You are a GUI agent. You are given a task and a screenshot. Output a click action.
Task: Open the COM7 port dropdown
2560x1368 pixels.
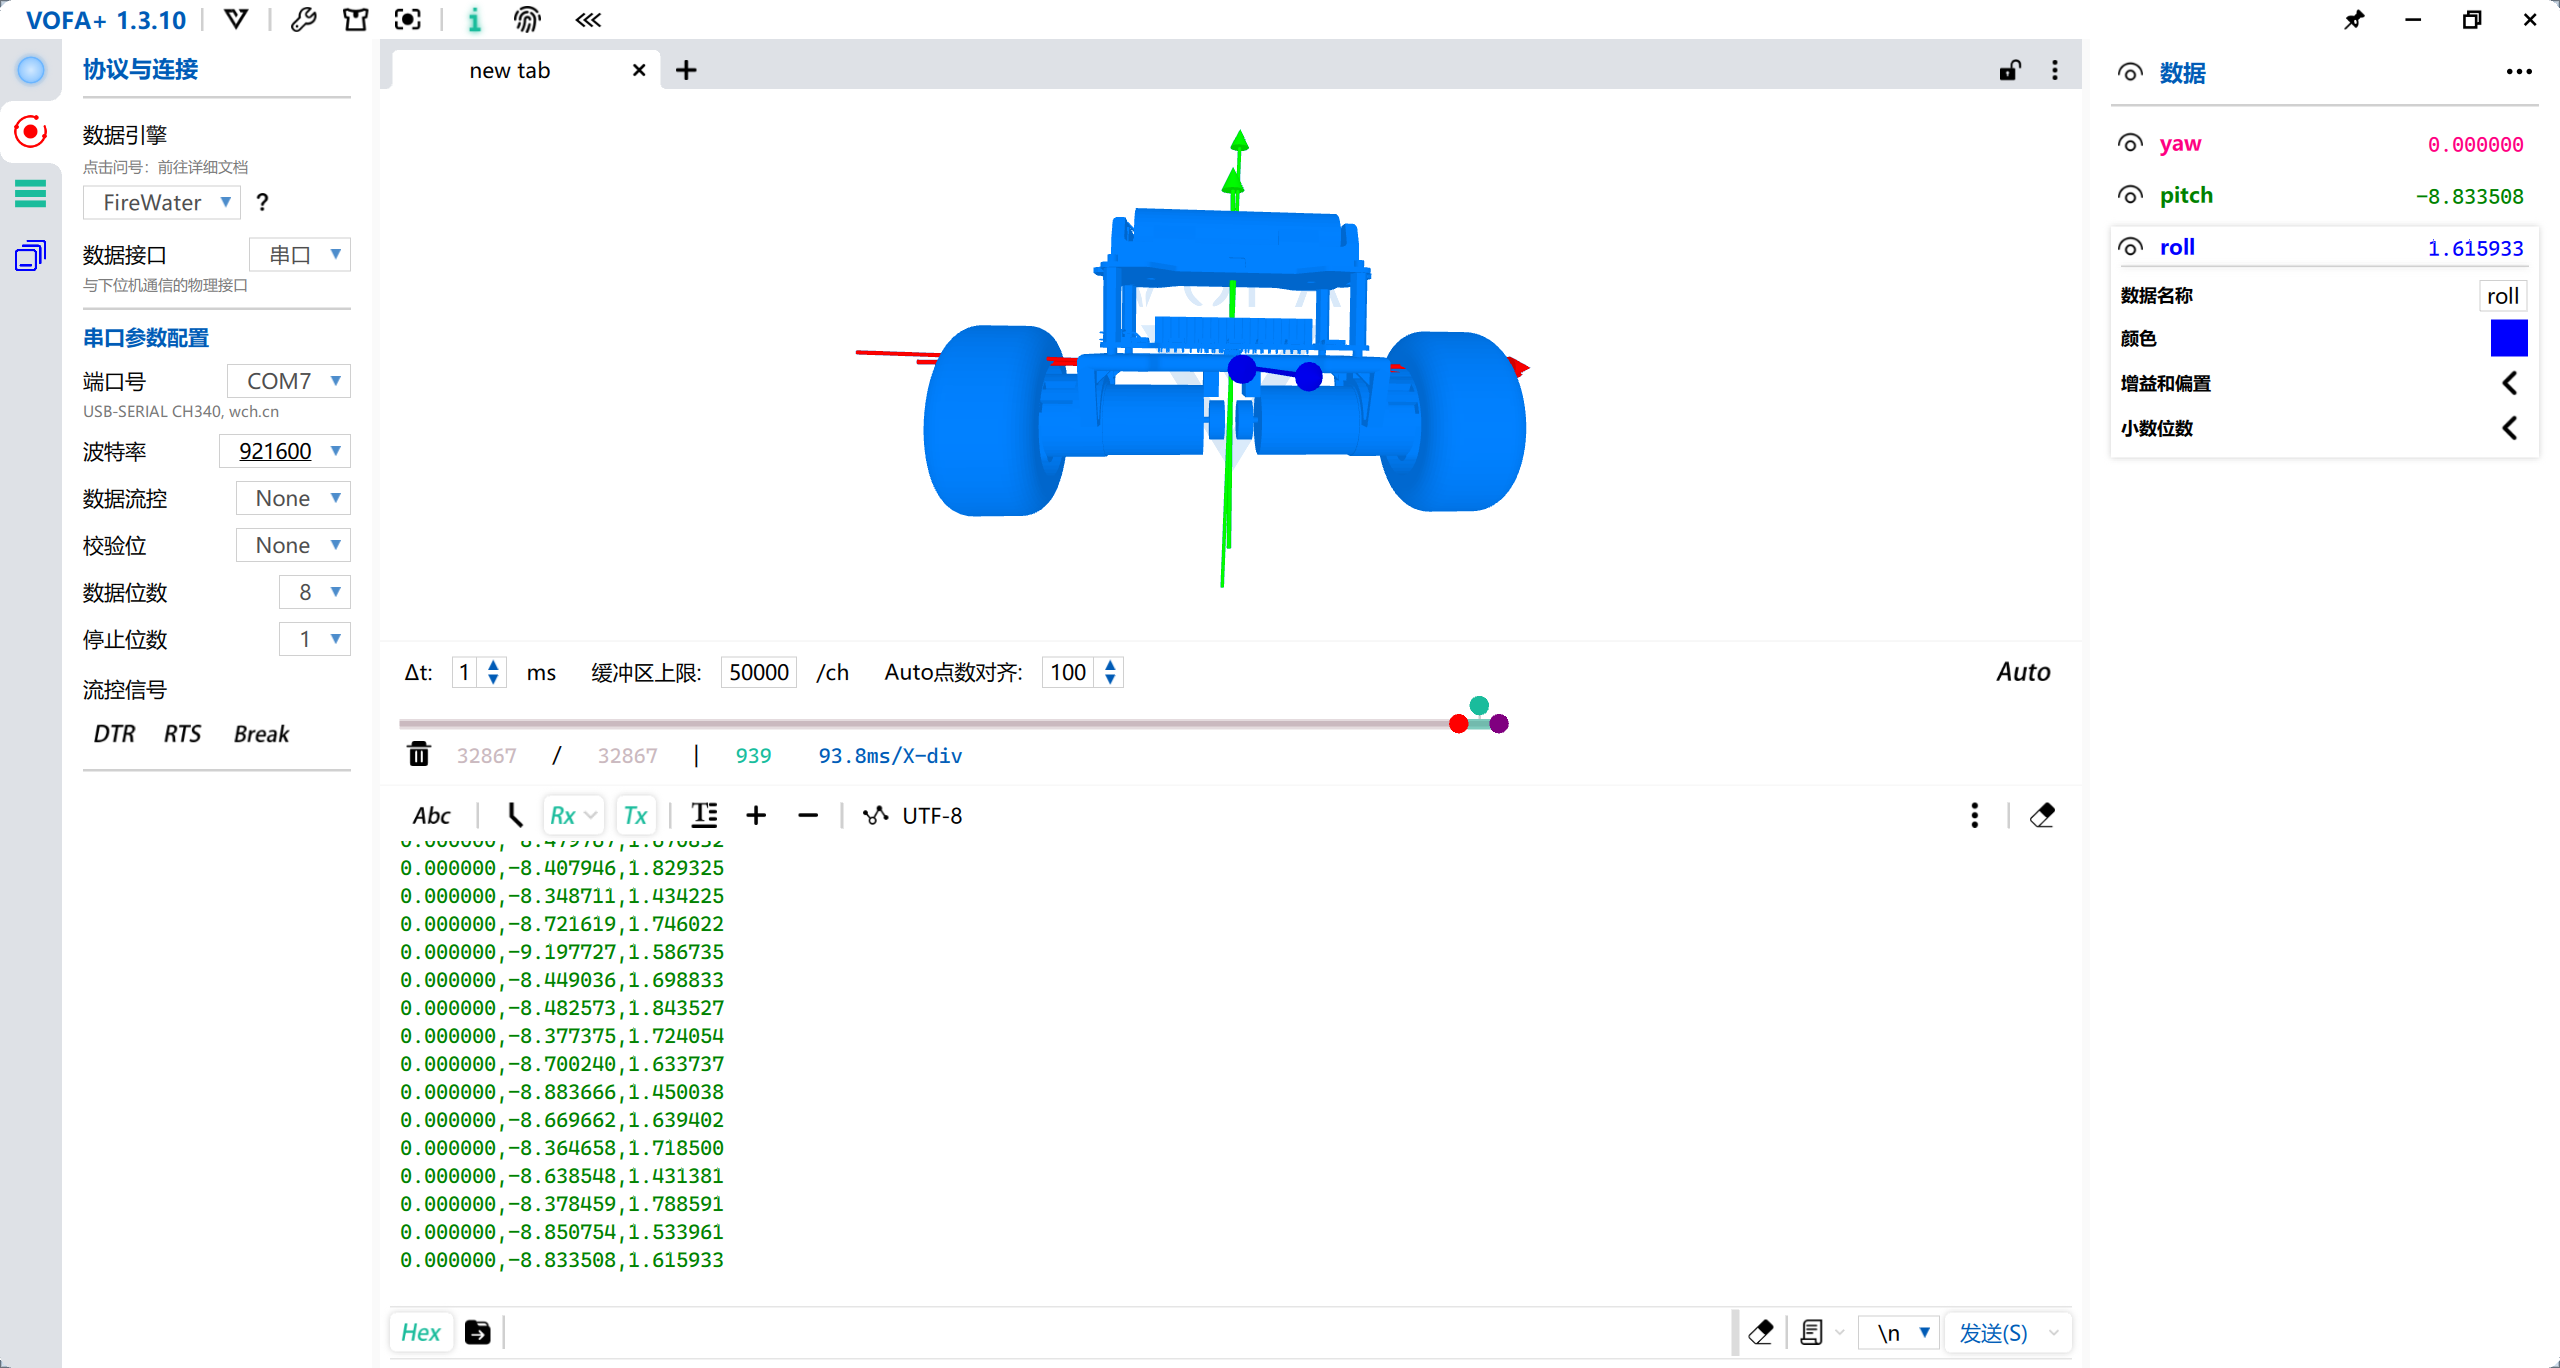[x=289, y=381]
